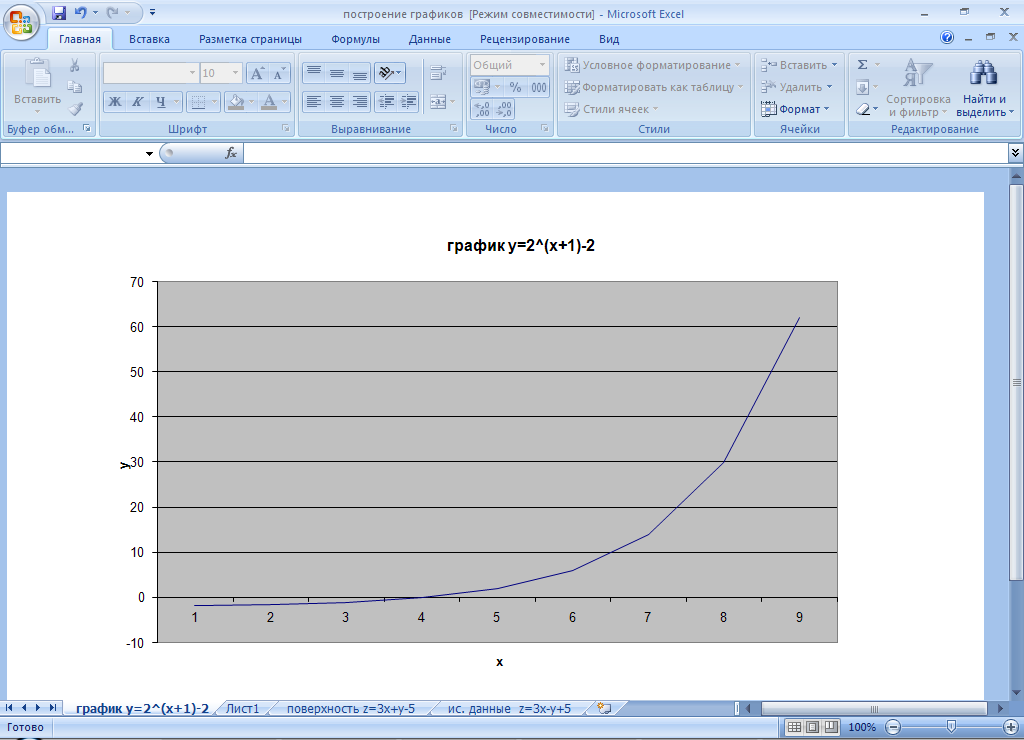Switch to Page Layout view in status bar
Image resolution: width=1024 pixels, height=740 pixels.
point(813,727)
